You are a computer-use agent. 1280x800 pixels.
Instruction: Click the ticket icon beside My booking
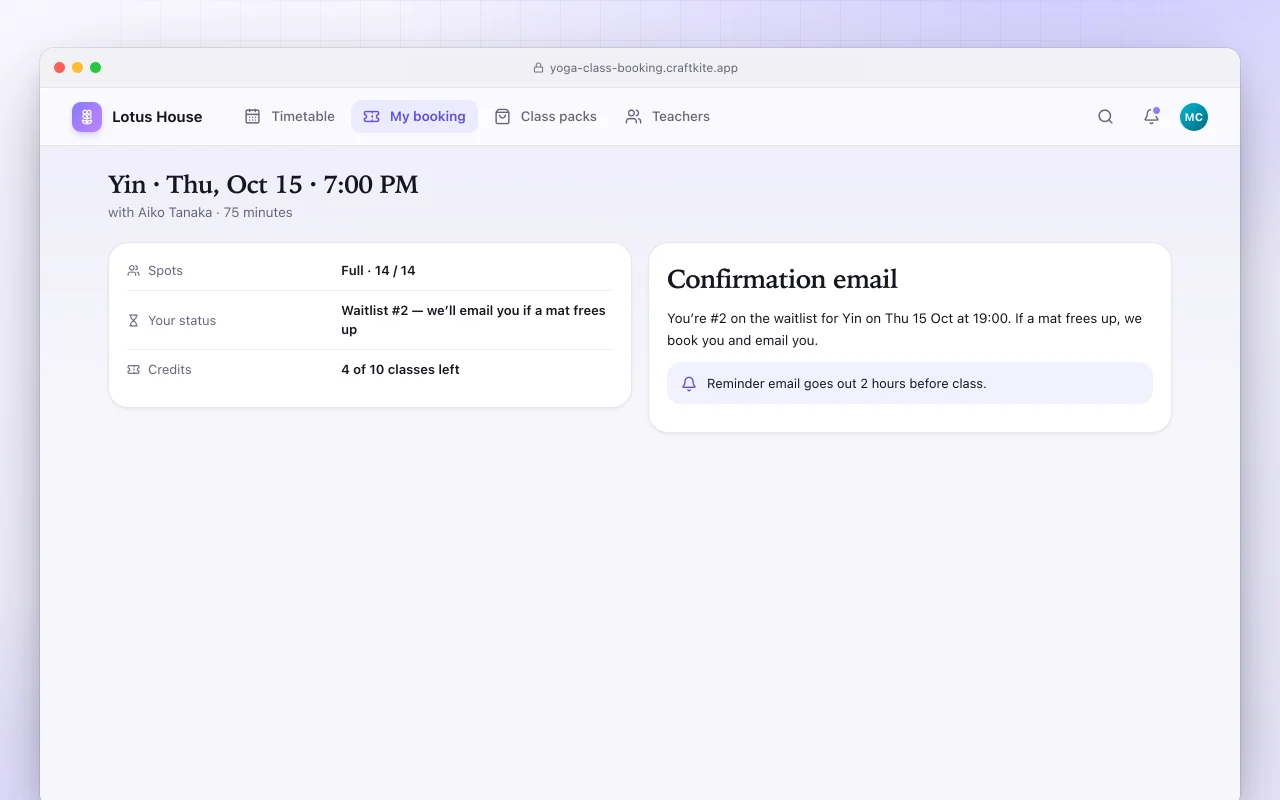[x=371, y=116]
